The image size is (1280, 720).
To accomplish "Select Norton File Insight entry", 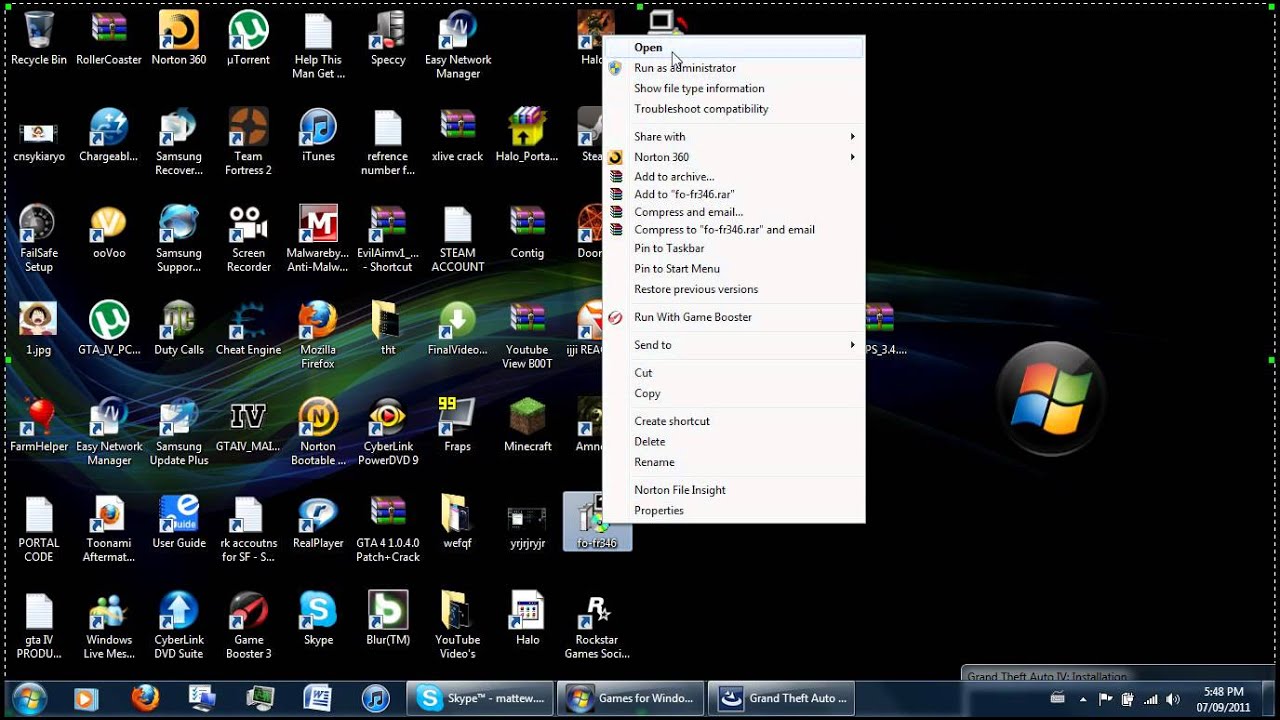I will pos(735,490).
